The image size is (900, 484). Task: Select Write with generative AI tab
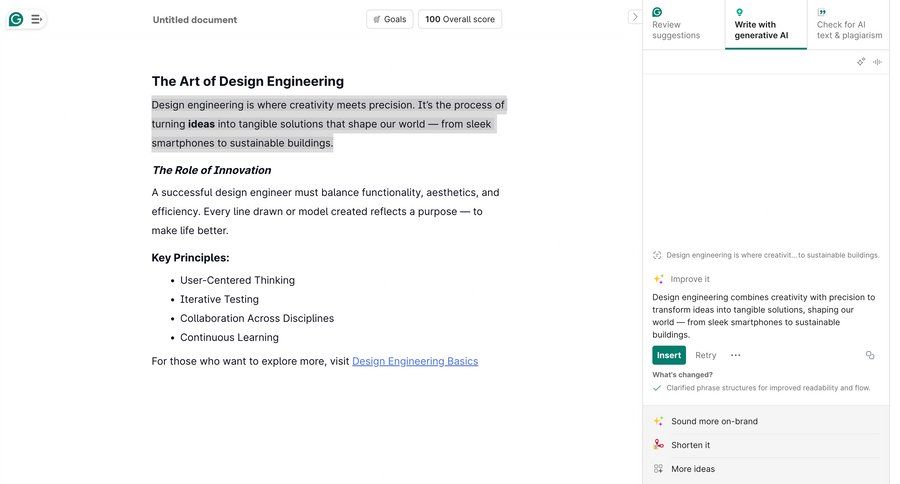[x=766, y=24]
